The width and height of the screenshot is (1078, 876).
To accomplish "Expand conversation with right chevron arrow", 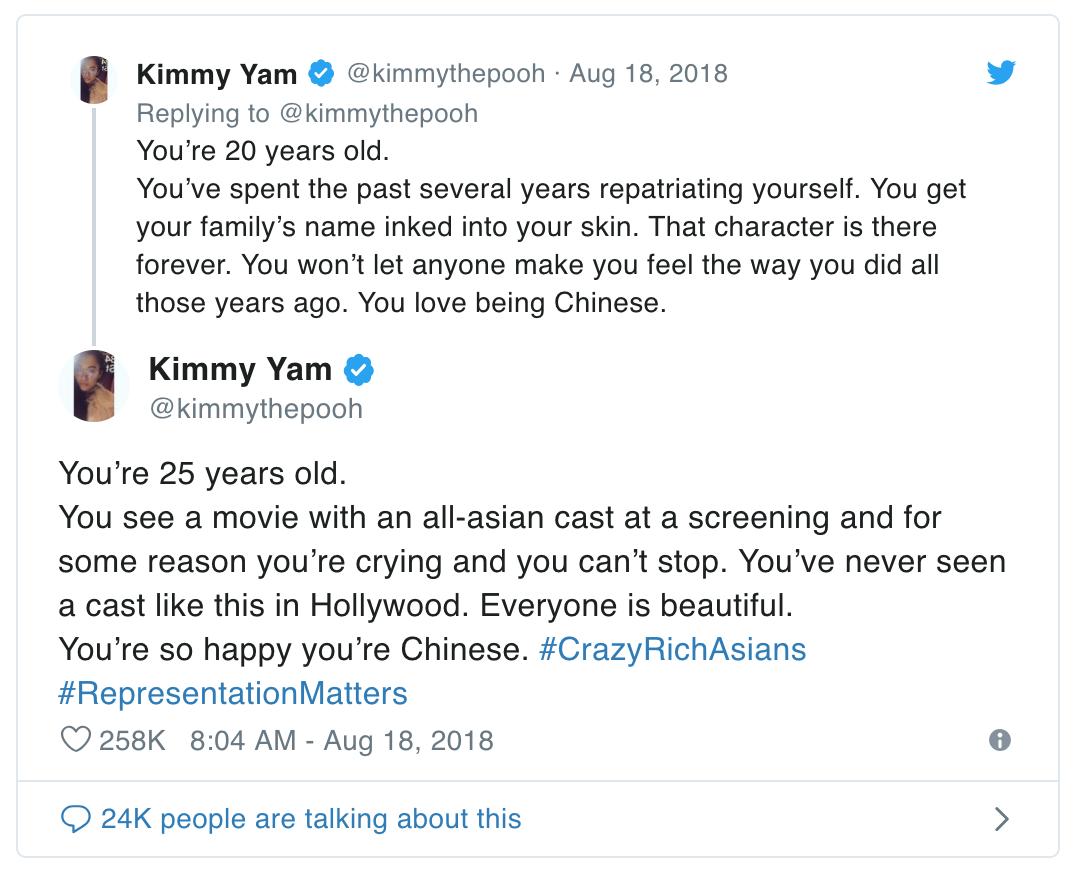I will pos(1000,820).
